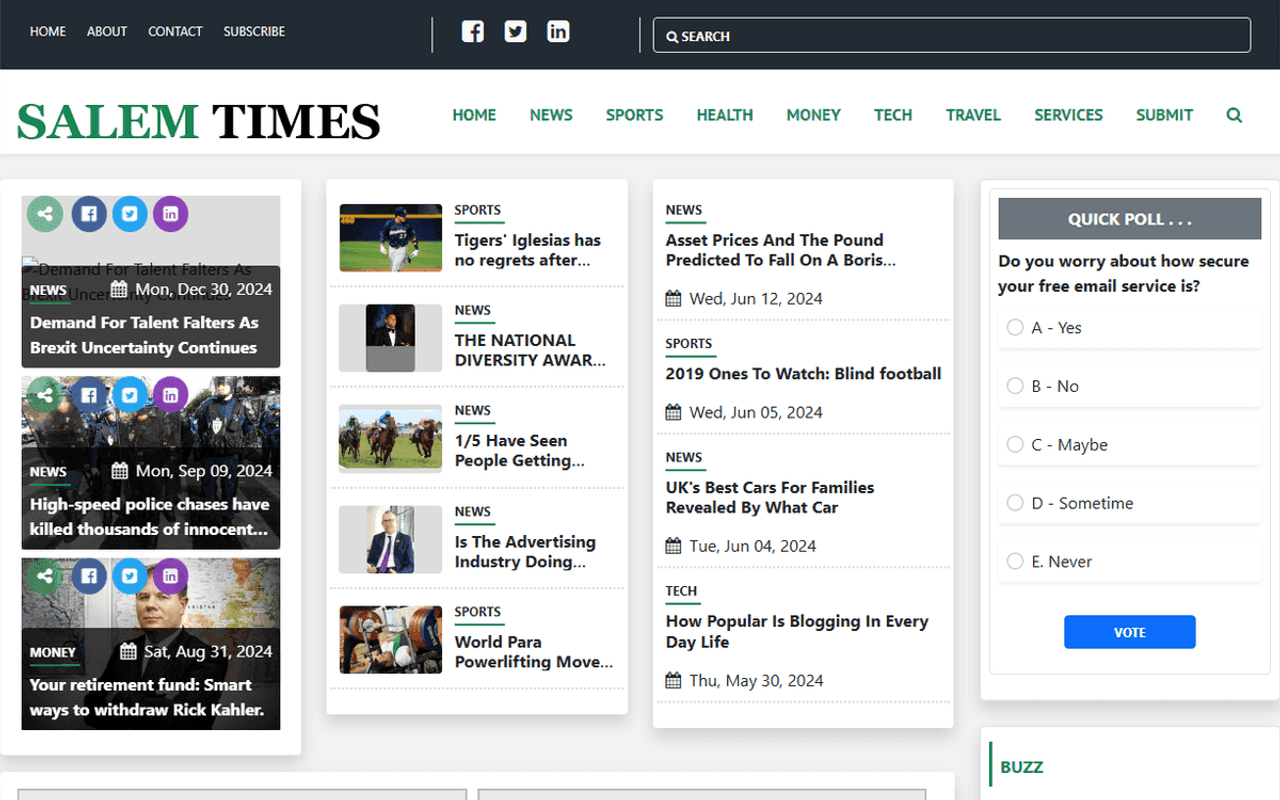Go to the Tech section in navigation
The image size is (1280, 800).
pyautogui.click(x=892, y=115)
